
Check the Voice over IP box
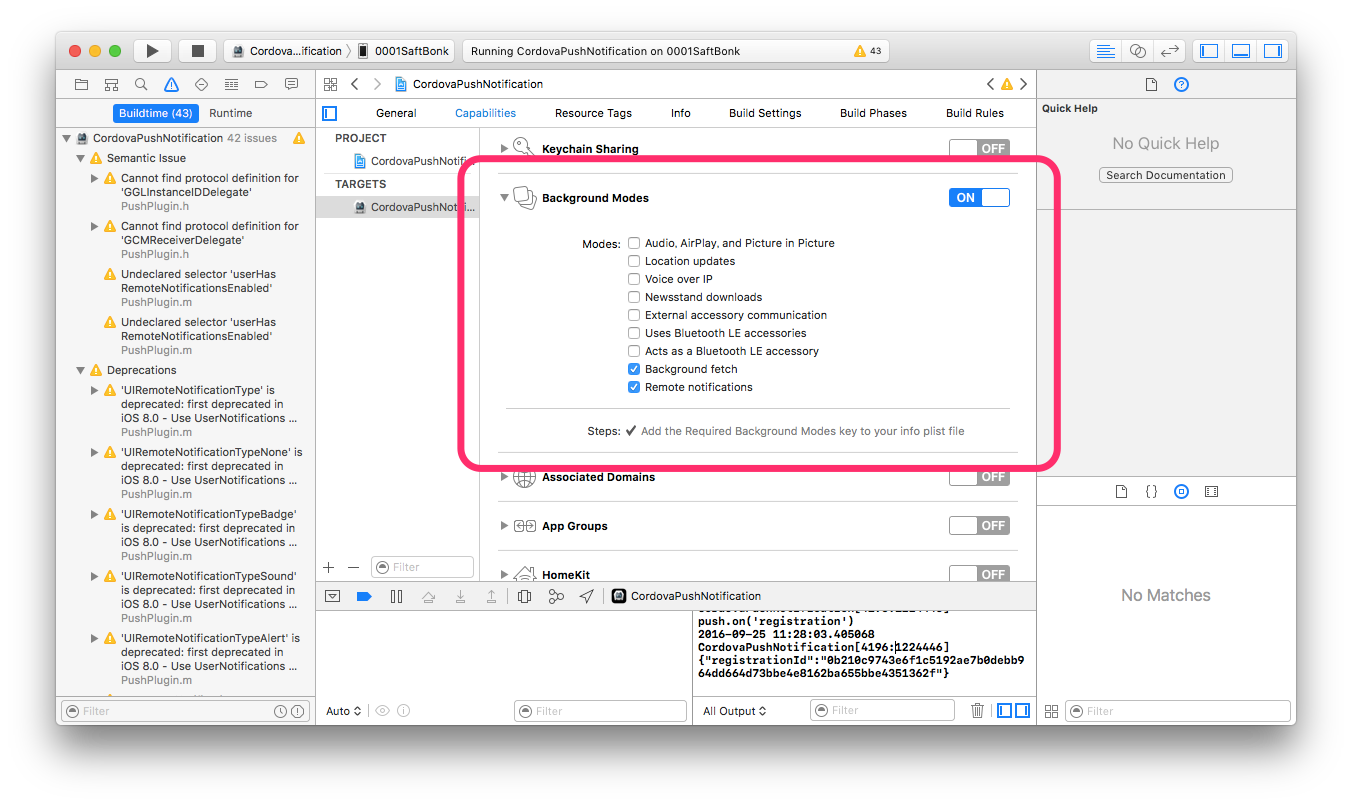634,279
